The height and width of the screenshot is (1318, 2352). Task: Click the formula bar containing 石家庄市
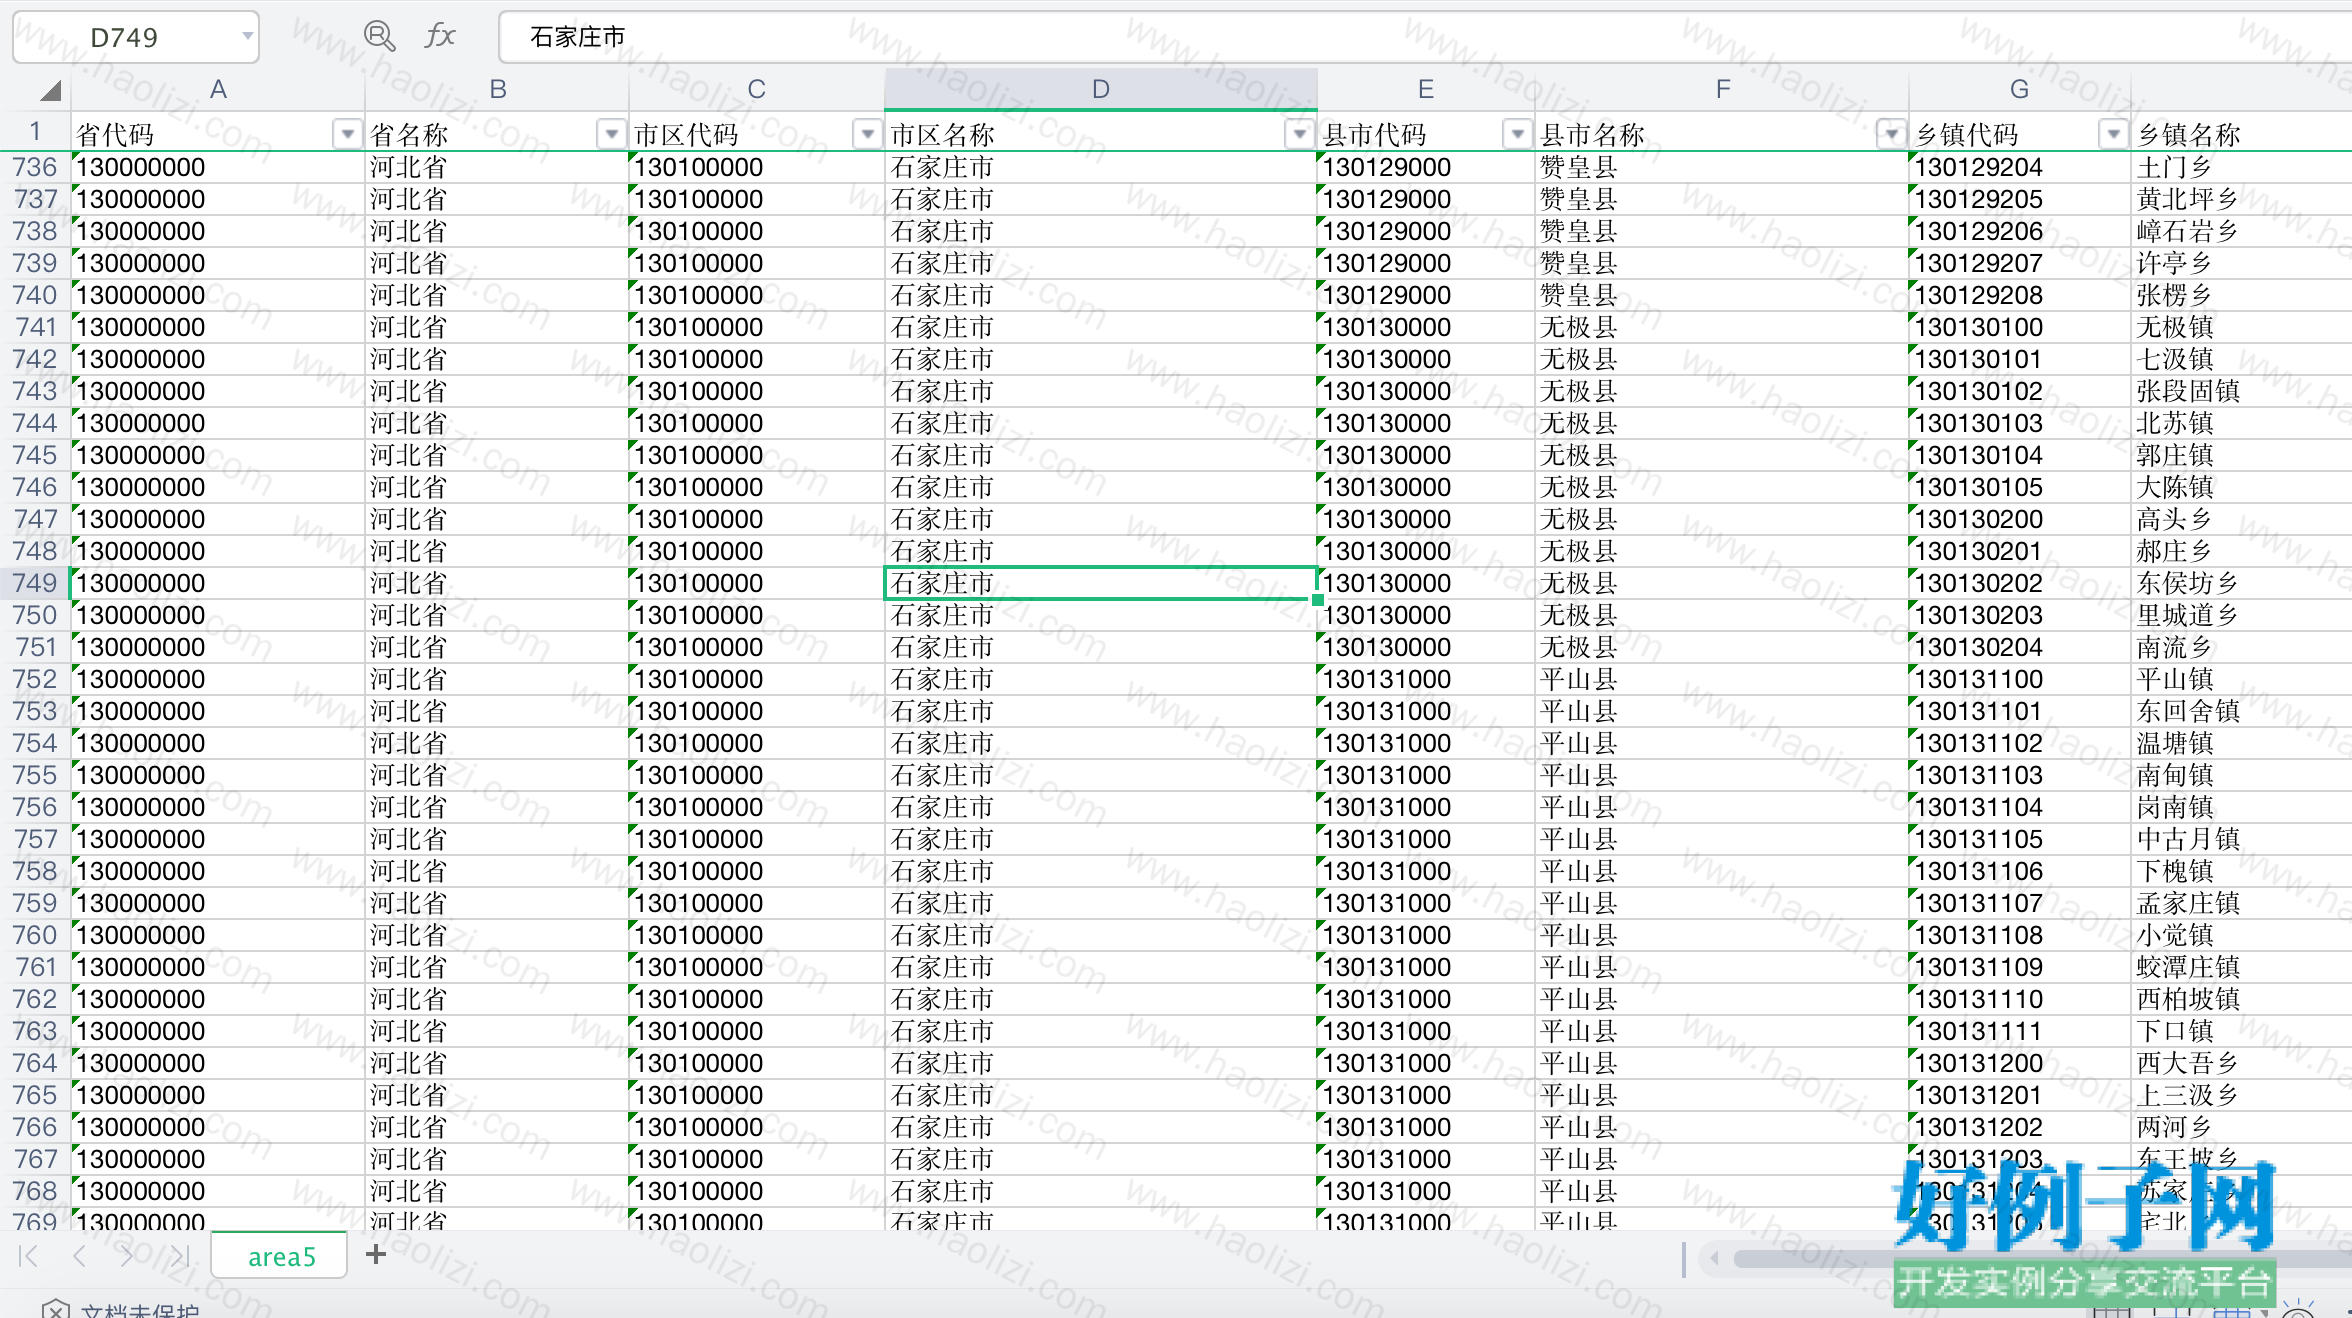pos(1424,37)
